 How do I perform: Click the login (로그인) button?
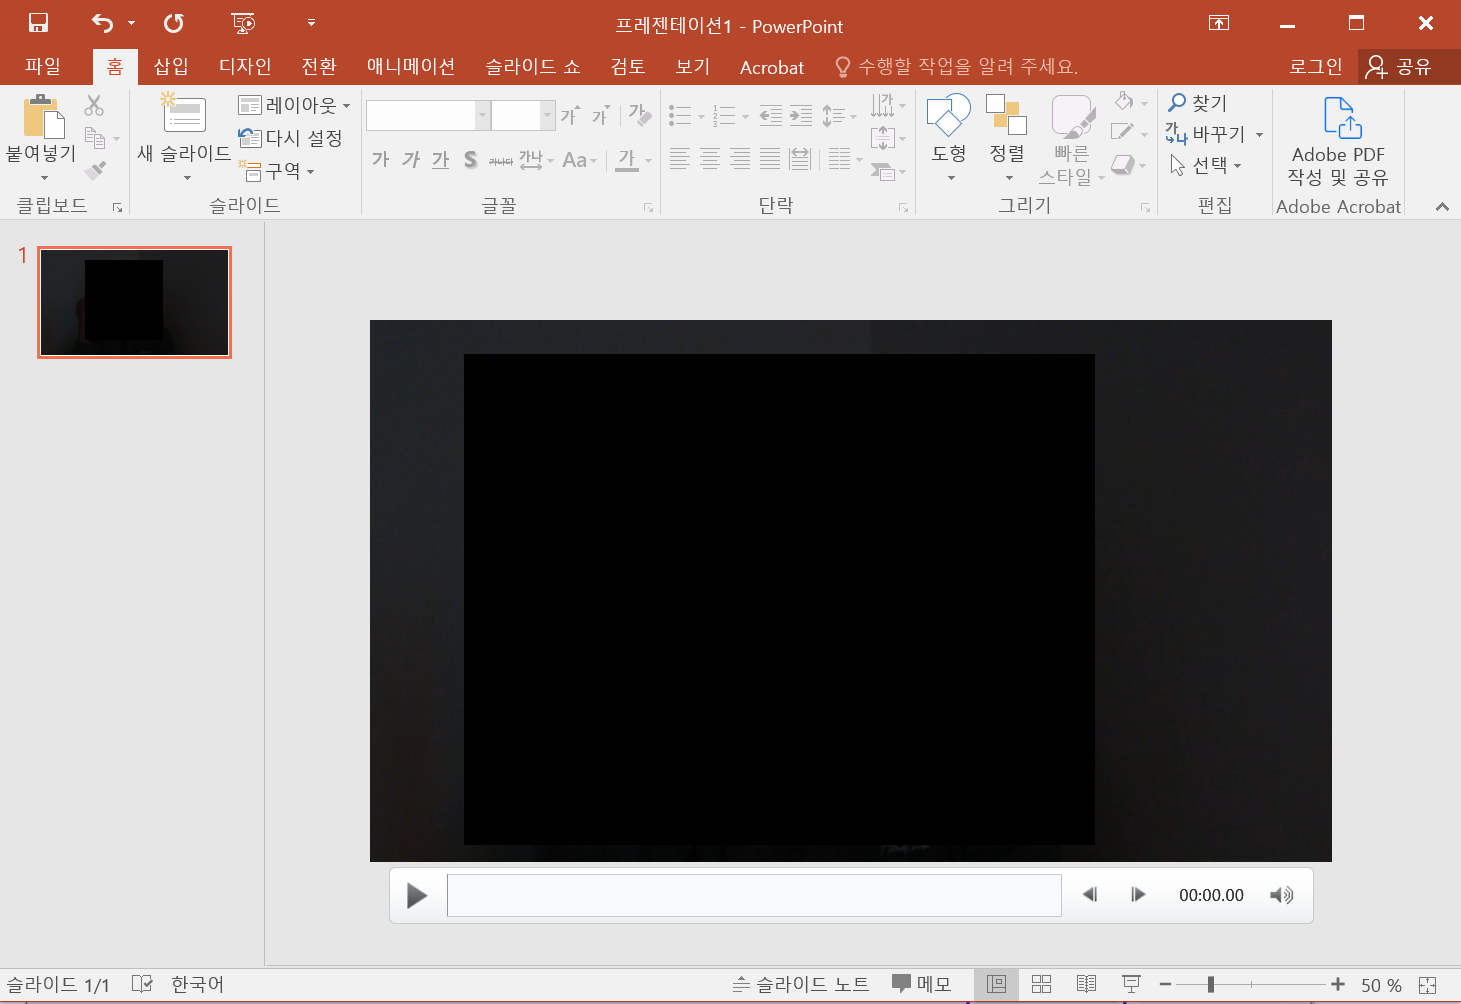(x=1315, y=67)
